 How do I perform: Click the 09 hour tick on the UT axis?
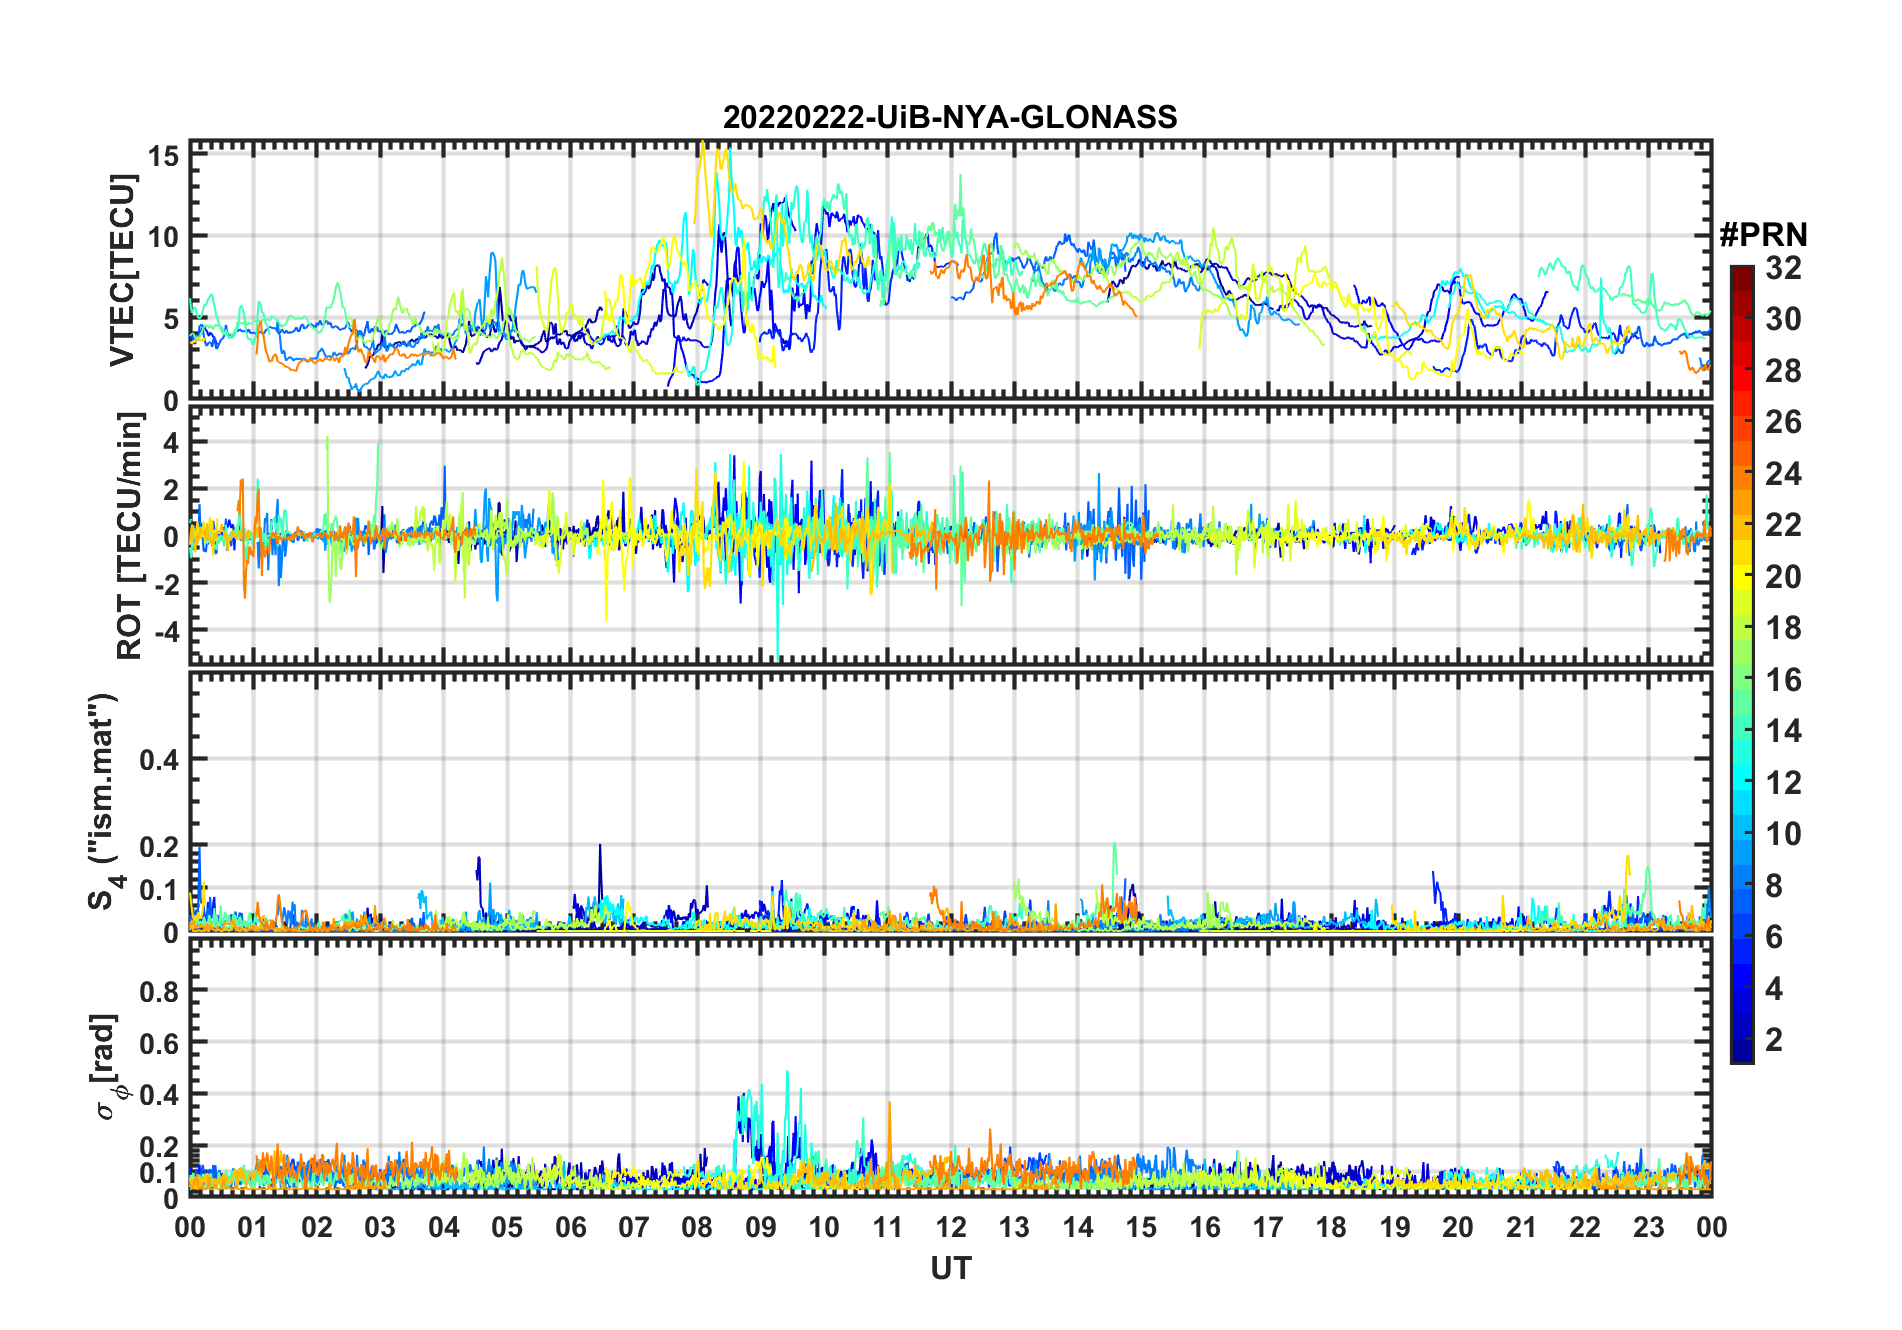point(761,1228)
